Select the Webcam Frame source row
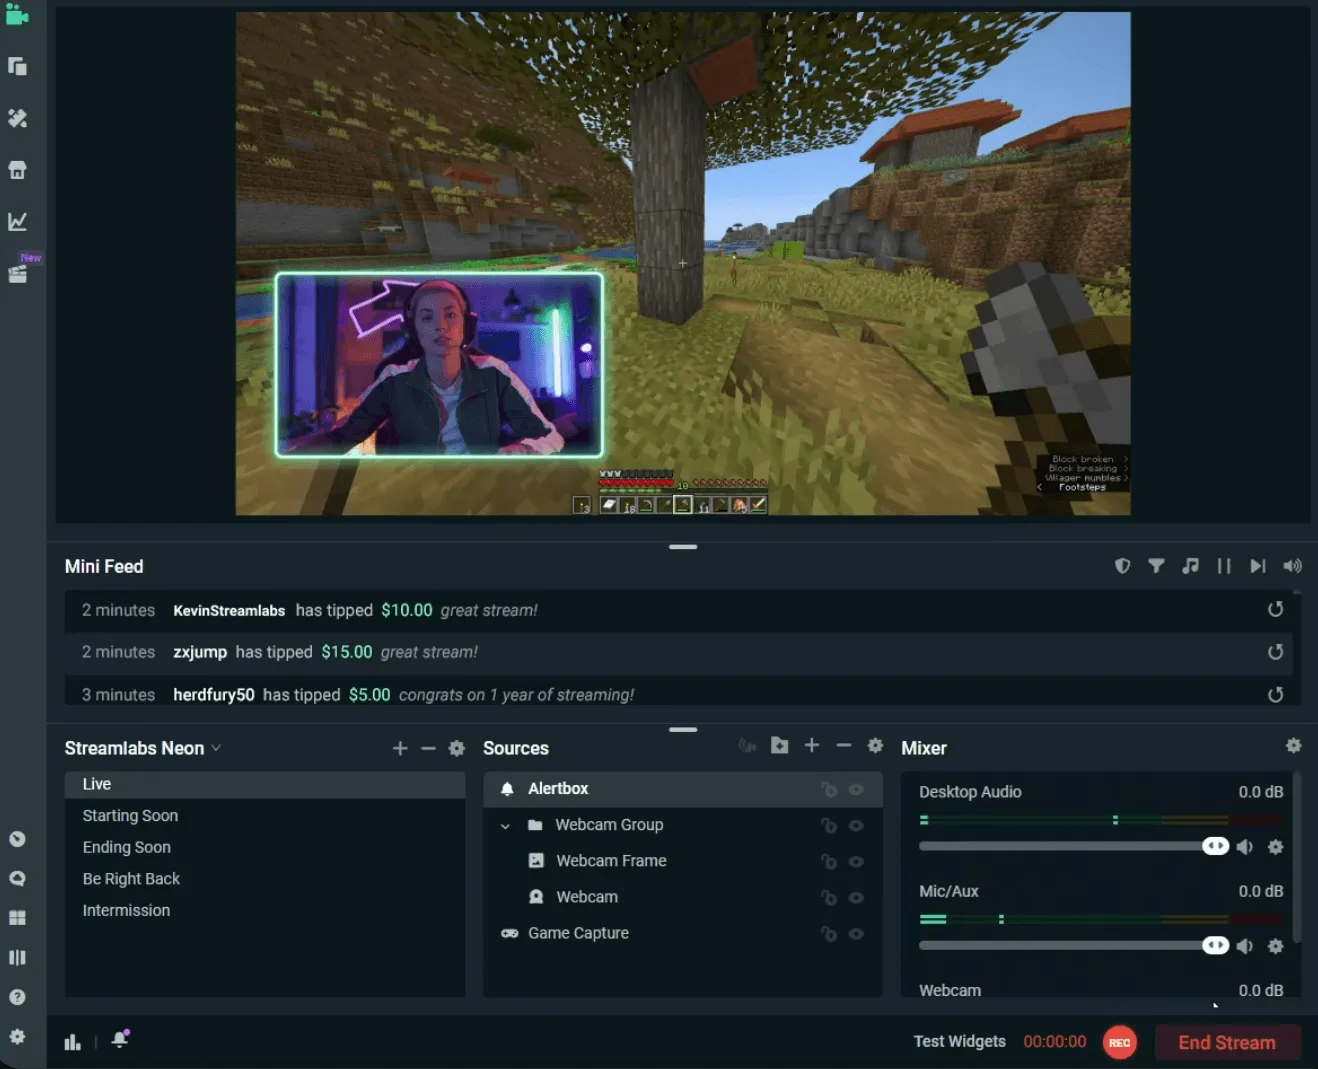The width and height of the screenshot is (1318, 1069). [683, 861]
